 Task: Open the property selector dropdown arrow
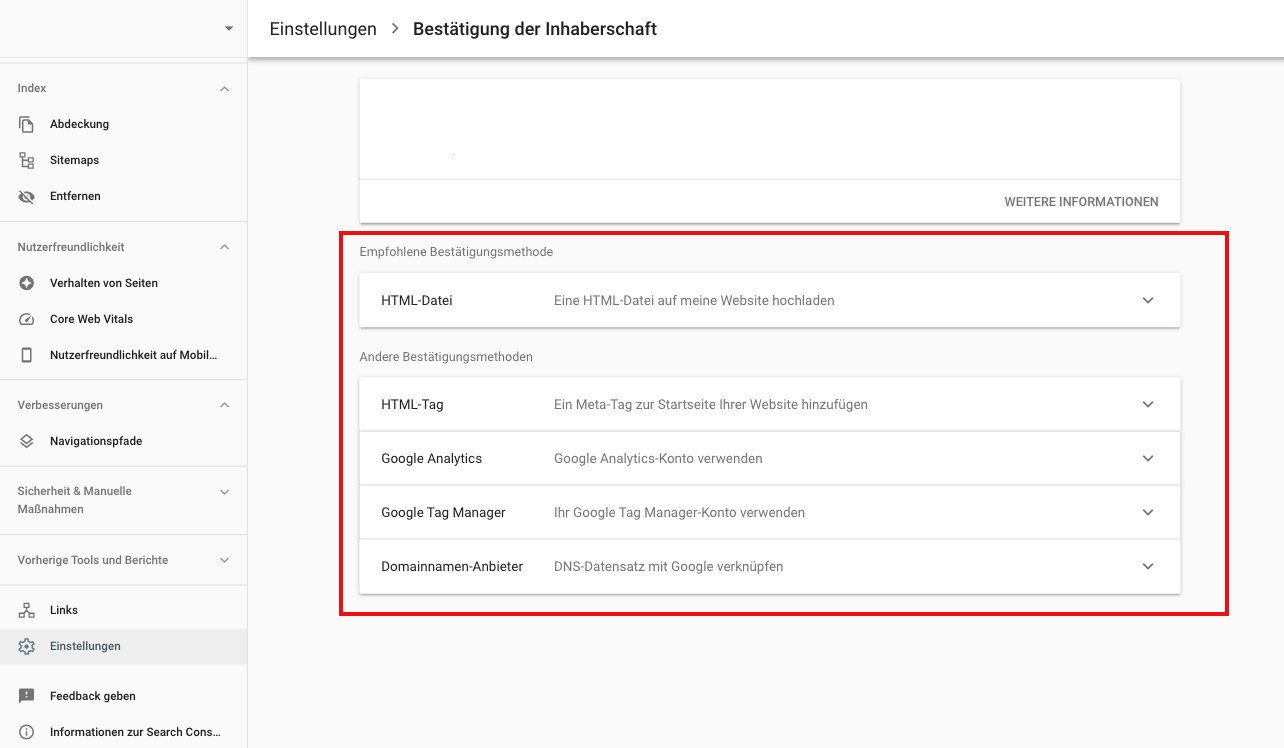[x=229, y=29]
